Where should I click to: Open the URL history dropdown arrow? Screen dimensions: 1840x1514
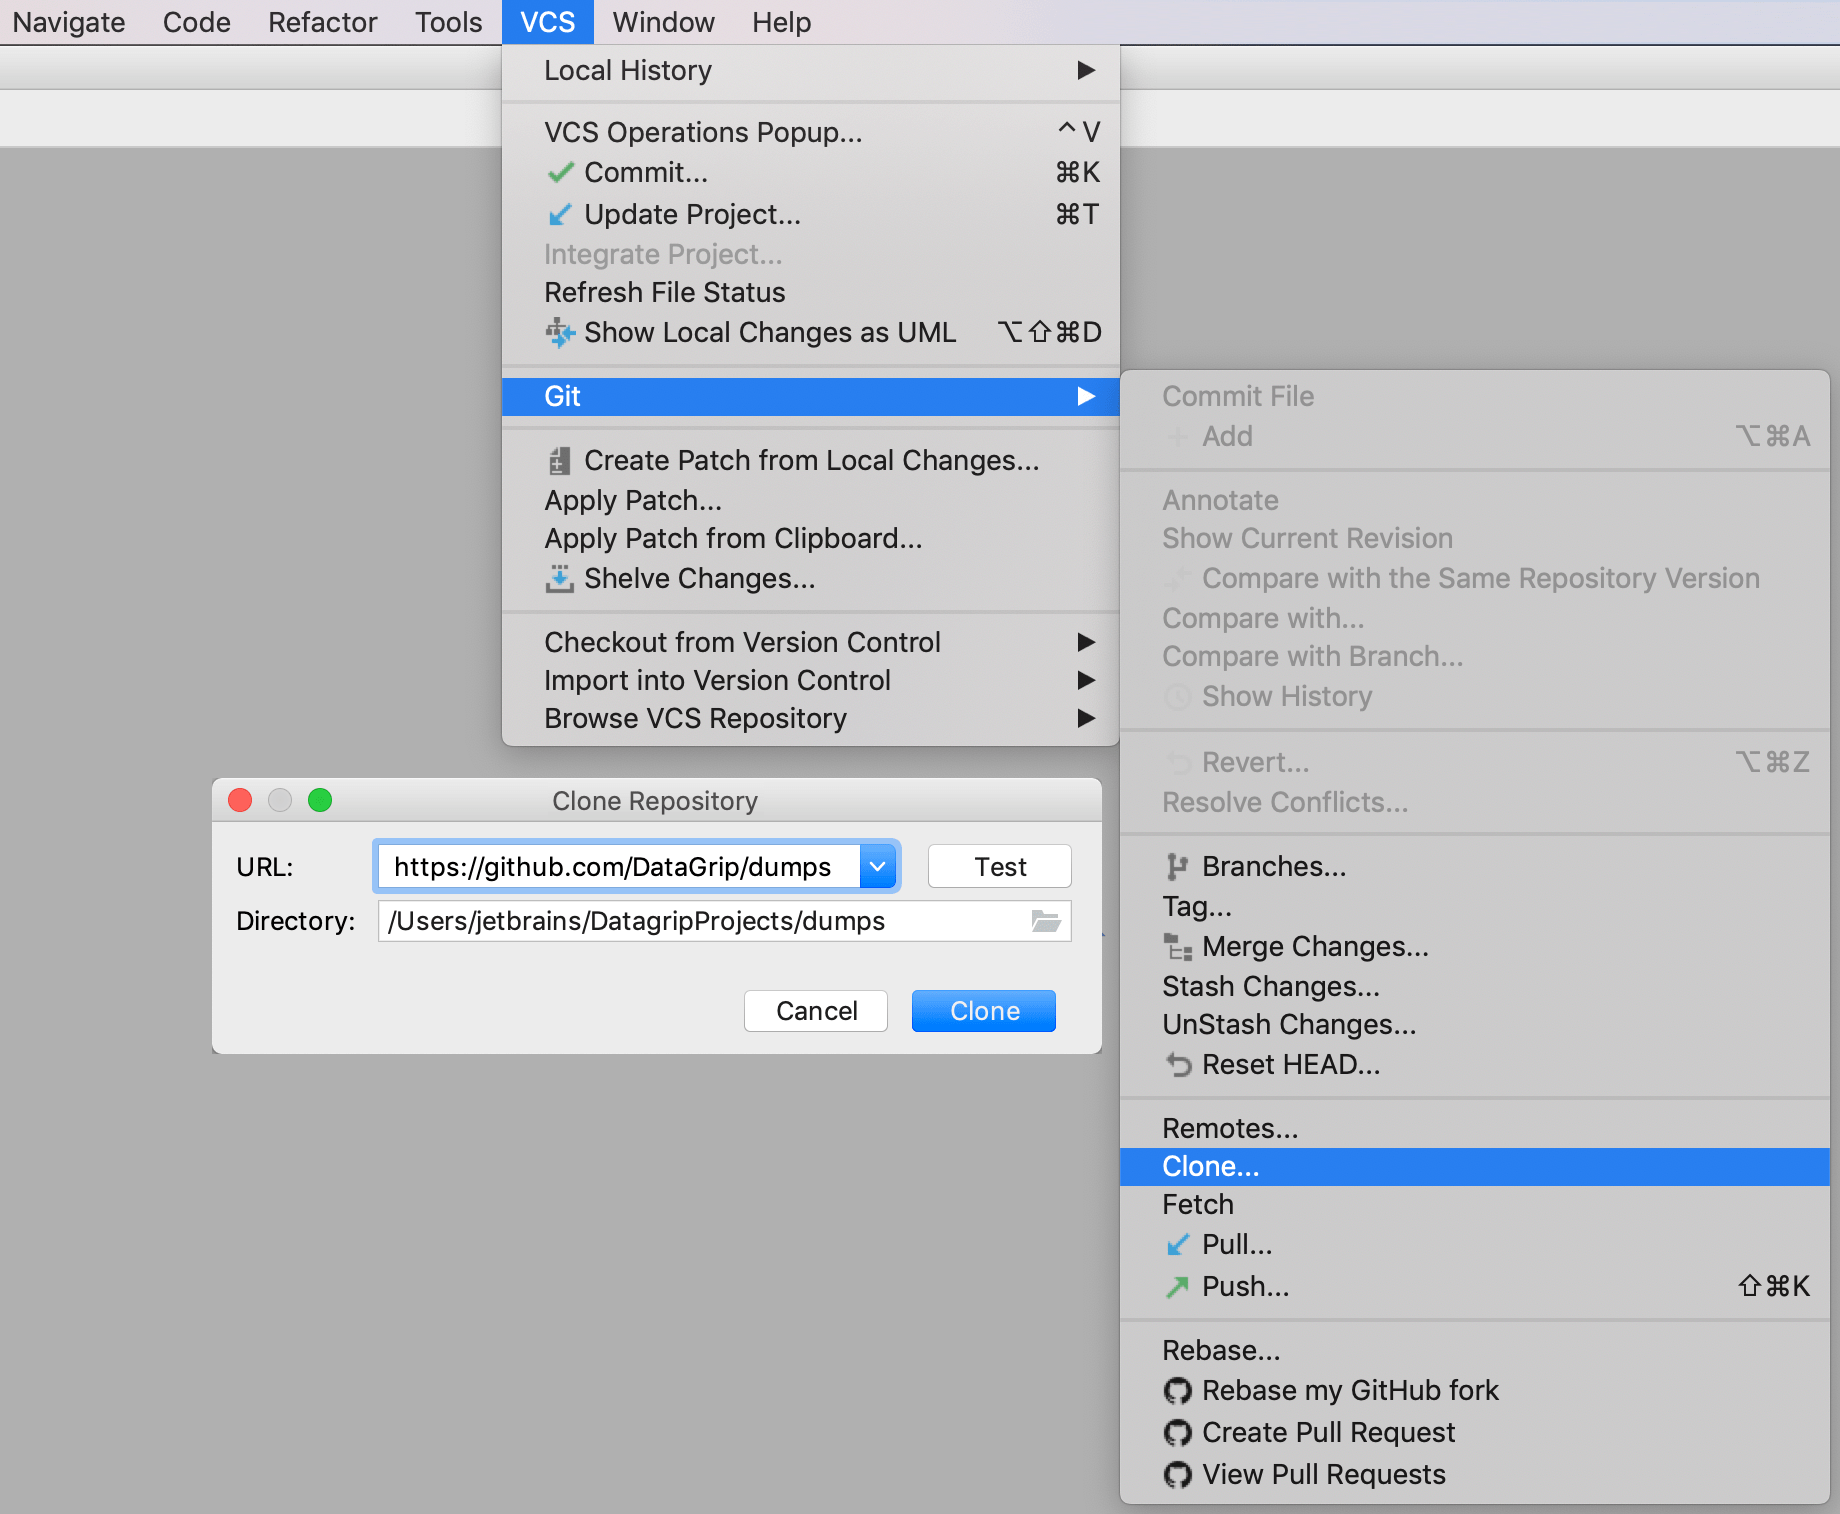(x=878, y=866)
